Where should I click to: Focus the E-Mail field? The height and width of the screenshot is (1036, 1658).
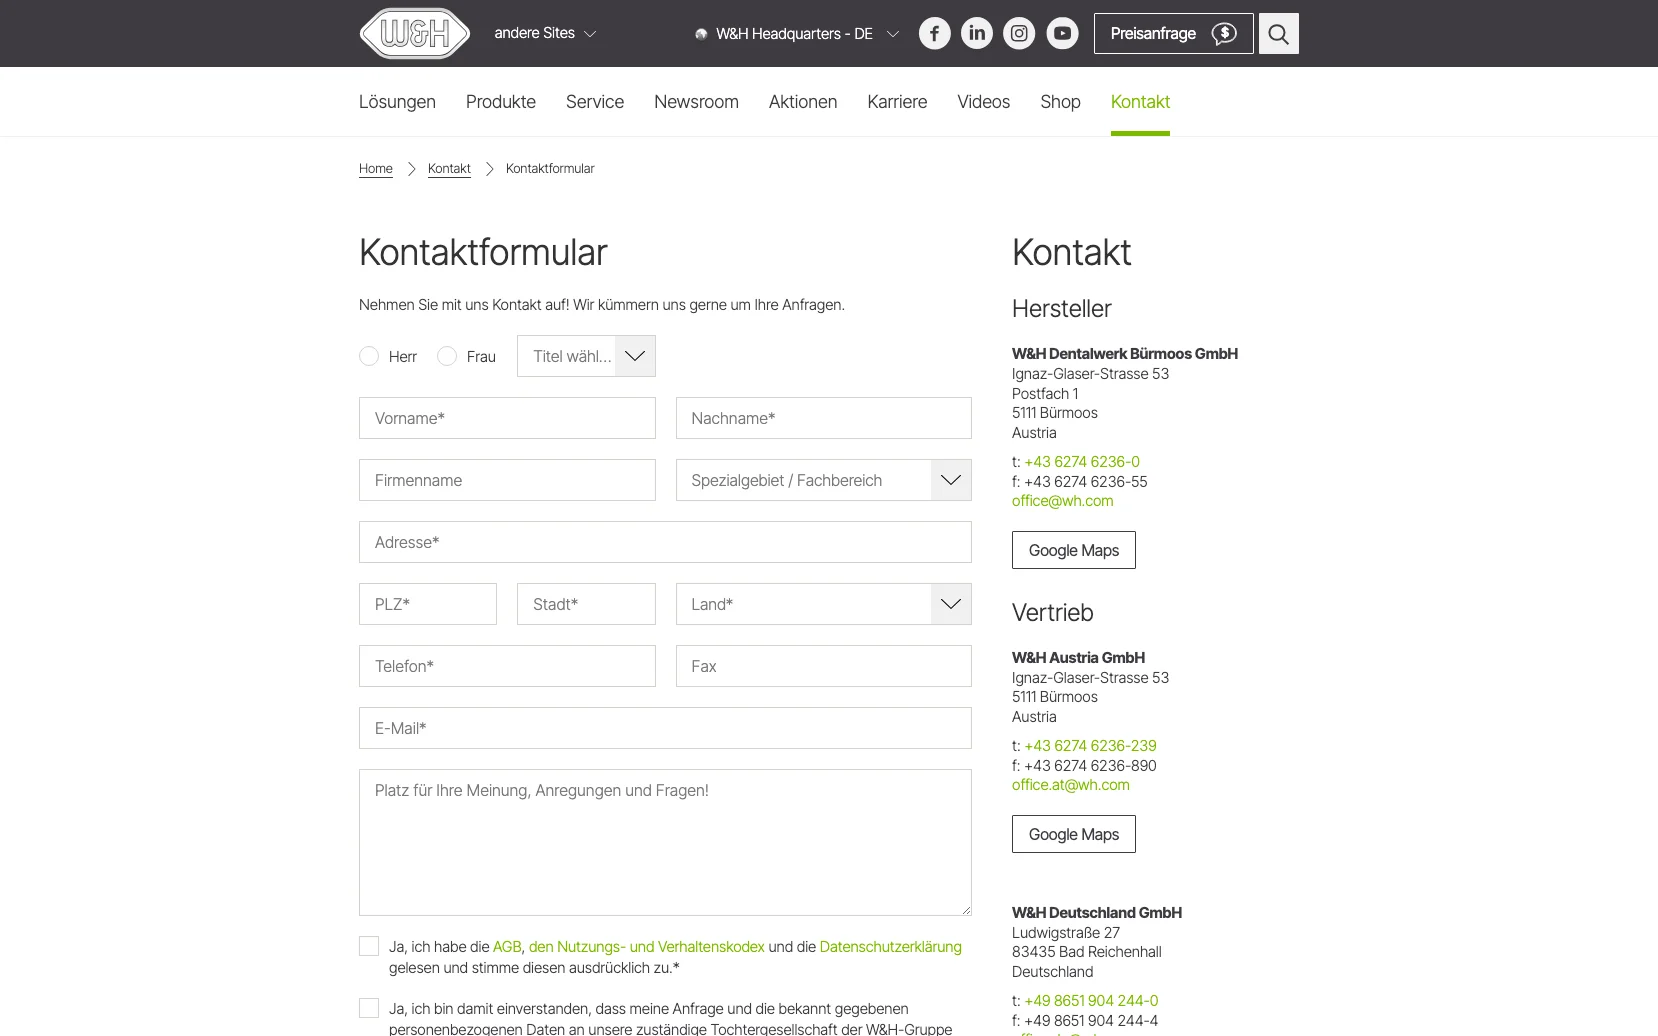[x=665, y=728]
